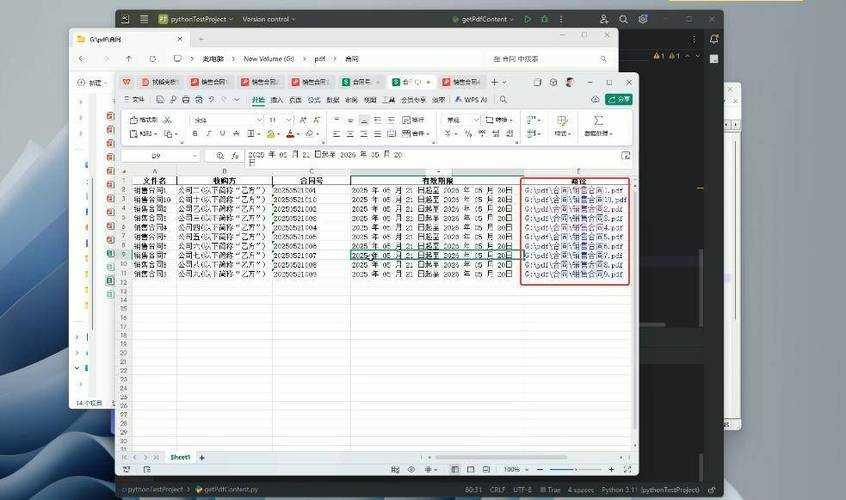
Task: Add a new sheet with plus icon
Action: (x=202, y=457)
